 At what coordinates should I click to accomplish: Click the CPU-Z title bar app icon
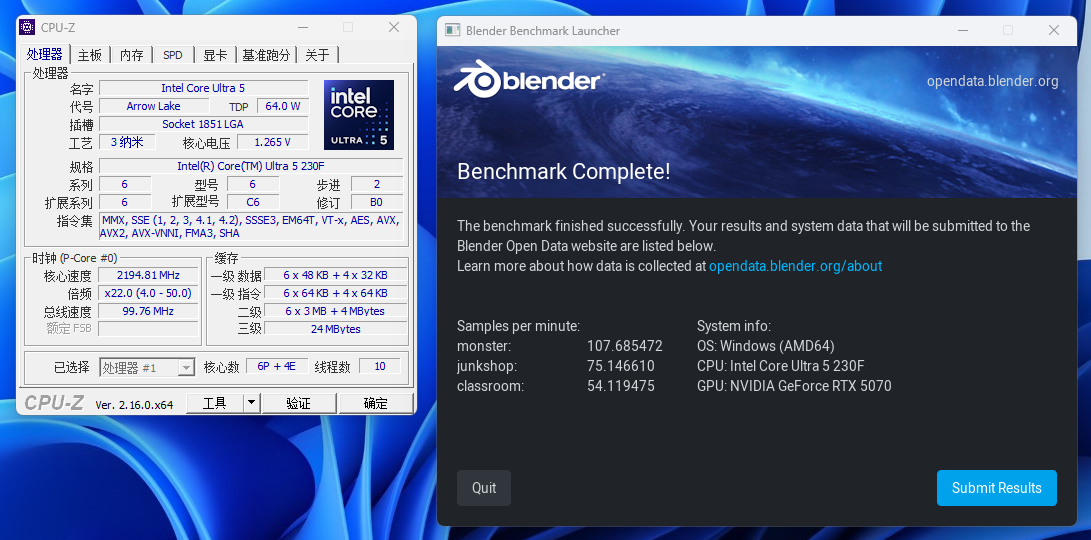27,27
